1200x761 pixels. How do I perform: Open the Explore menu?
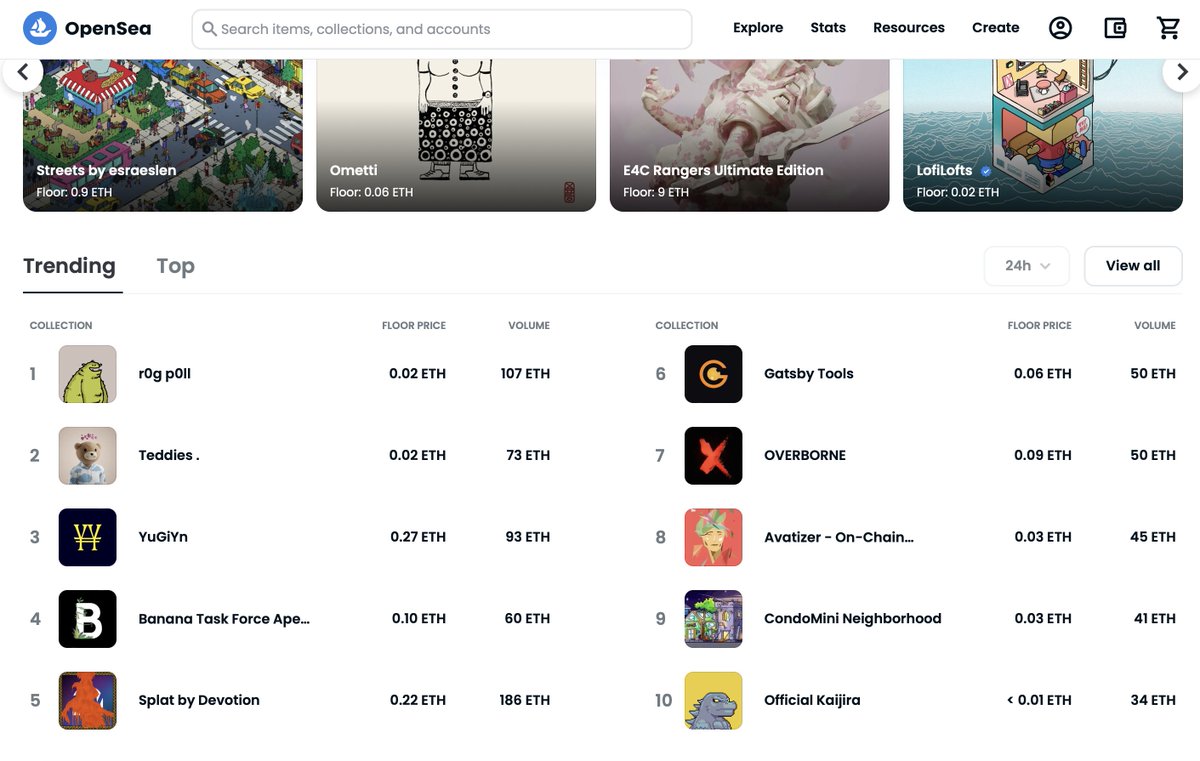coord(758,28)
